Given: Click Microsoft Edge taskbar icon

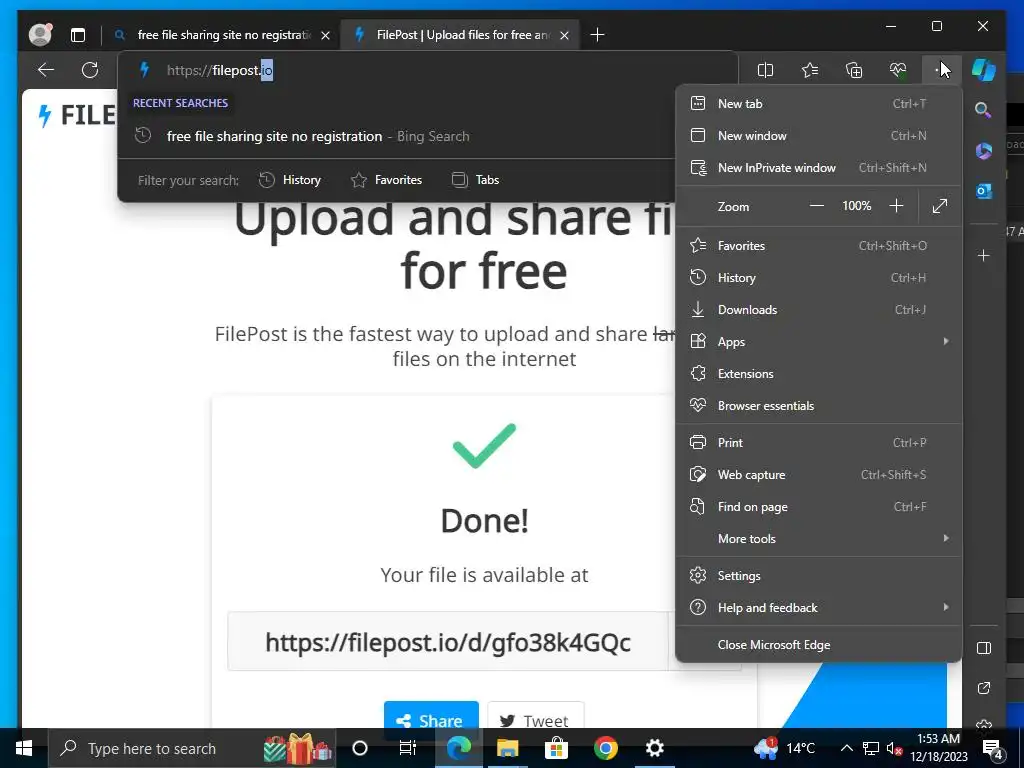Looking at the screenshot, I should tap(459, 748).
